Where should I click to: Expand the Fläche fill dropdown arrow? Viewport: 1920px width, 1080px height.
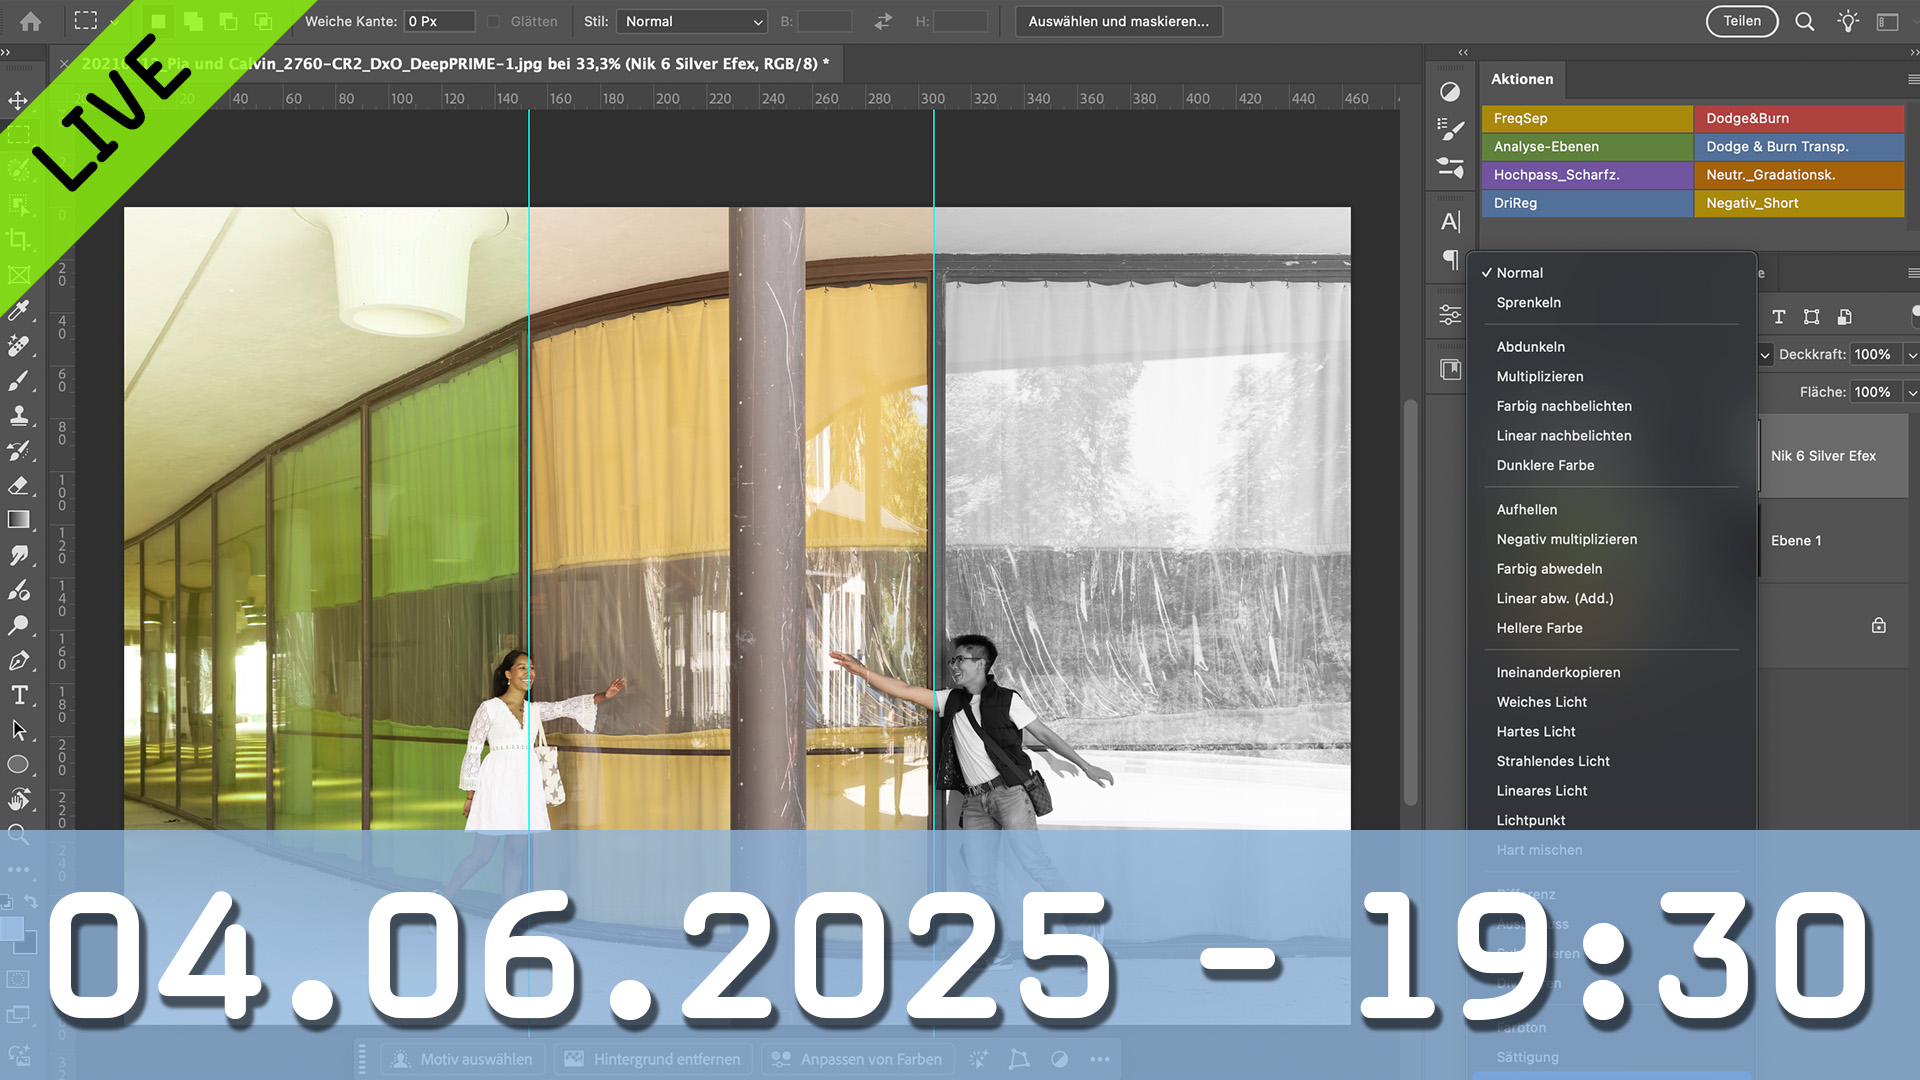pos(1911,392)
